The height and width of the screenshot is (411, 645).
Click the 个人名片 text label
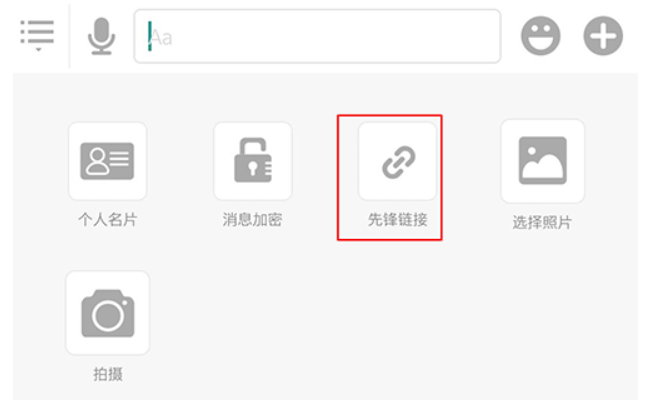tap(107, 220)
